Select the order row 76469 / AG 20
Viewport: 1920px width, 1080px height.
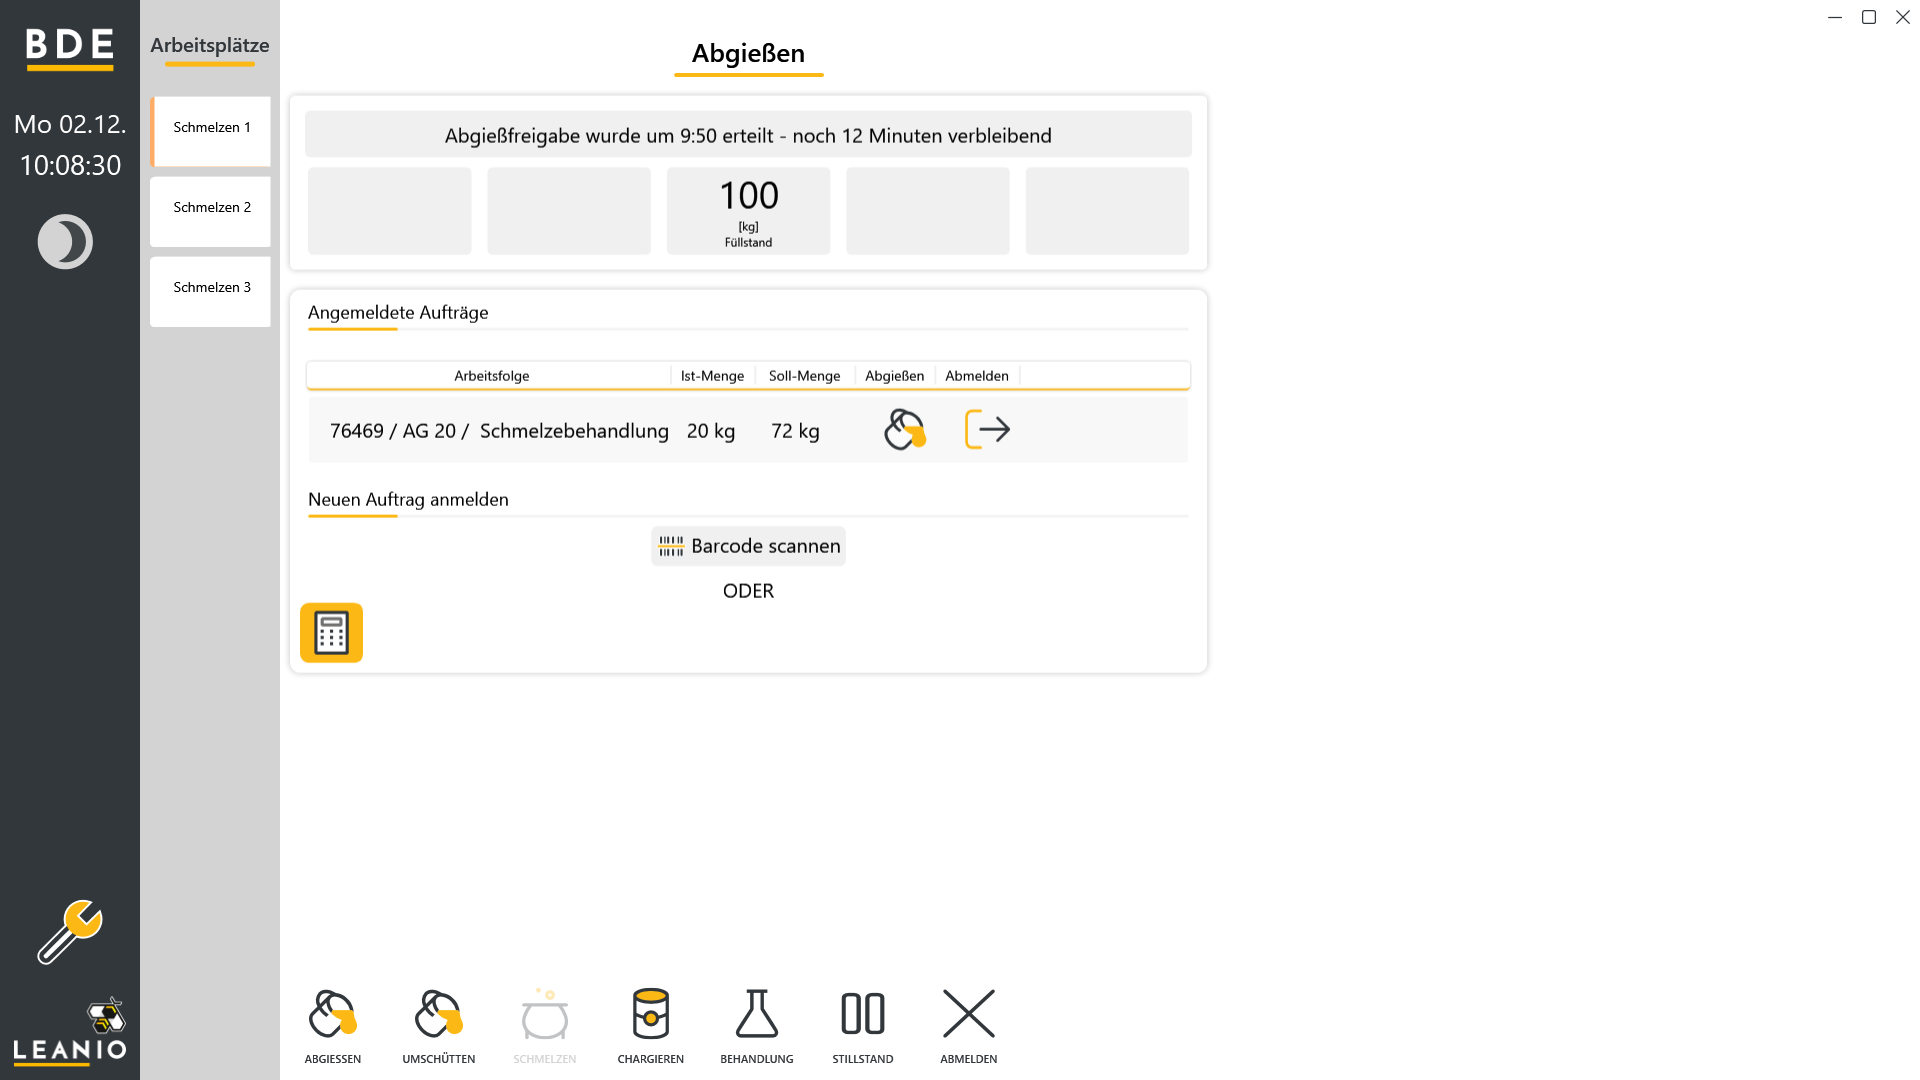click(x=748, y=430)
